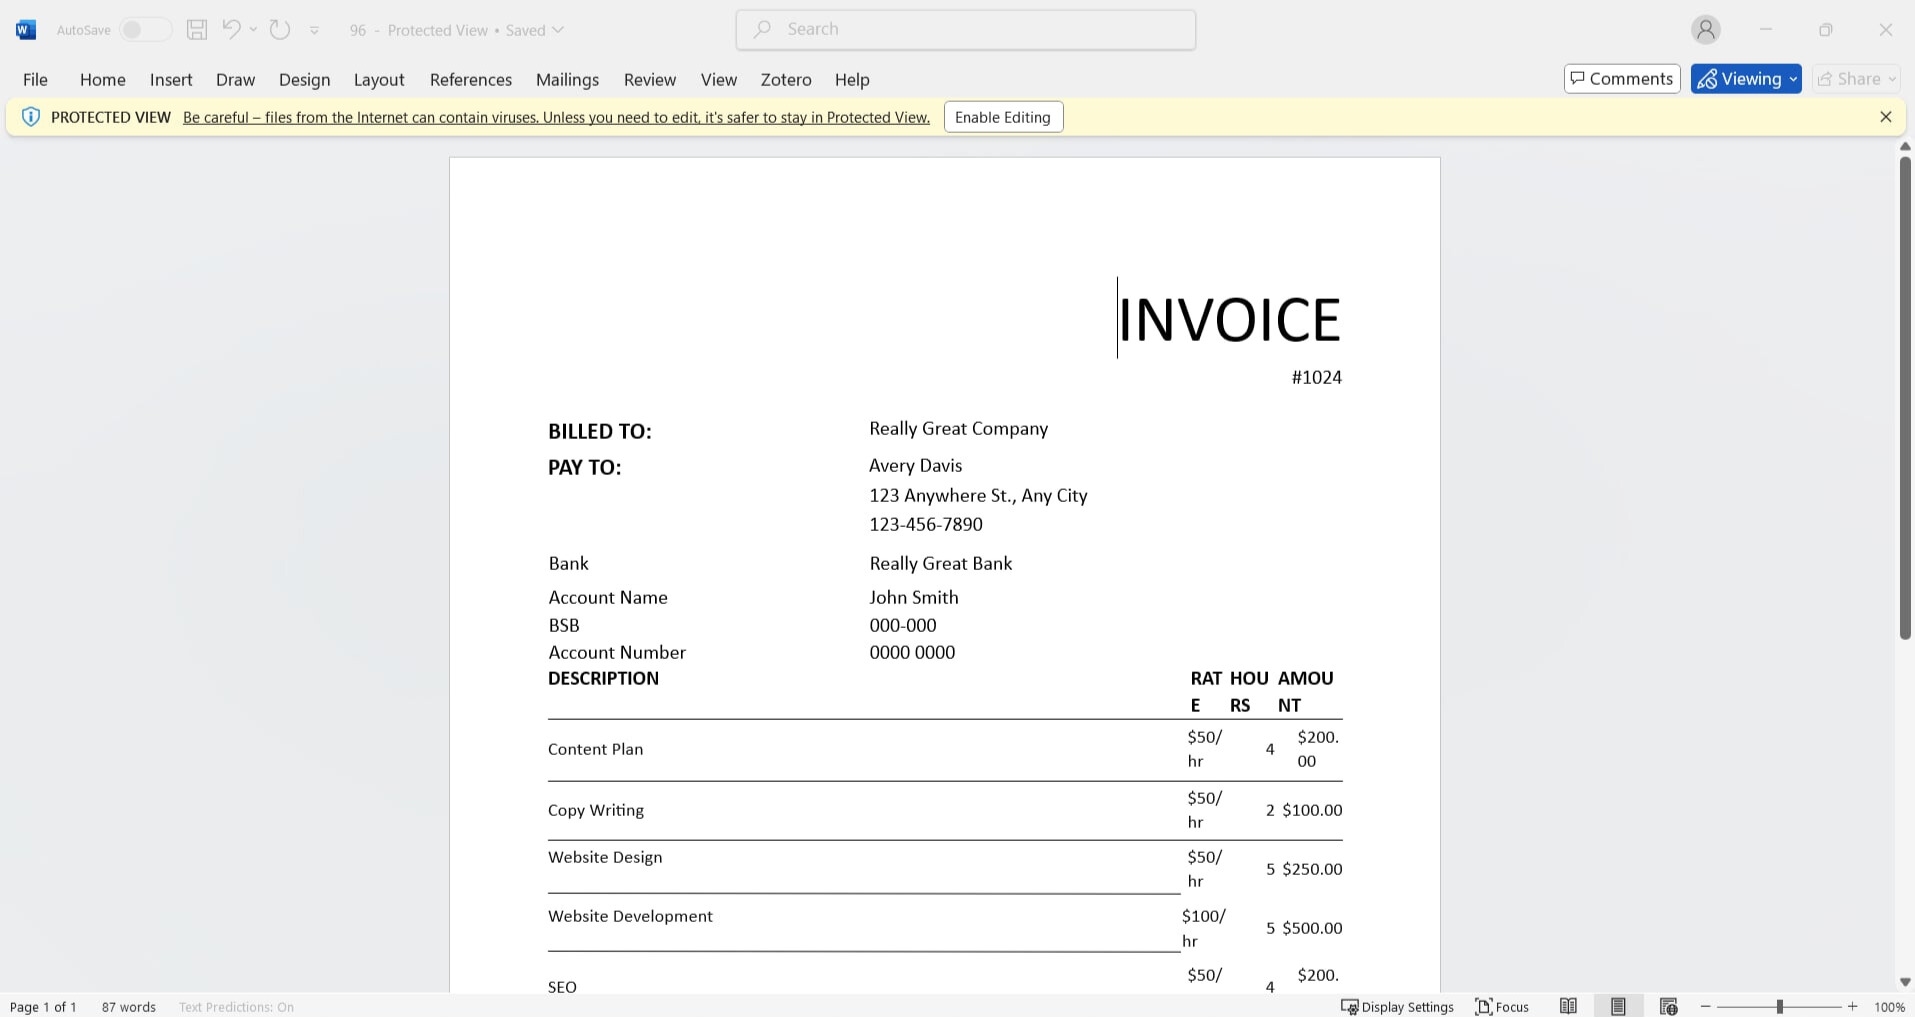Click the scroll down arrow

click(1905, 982)
